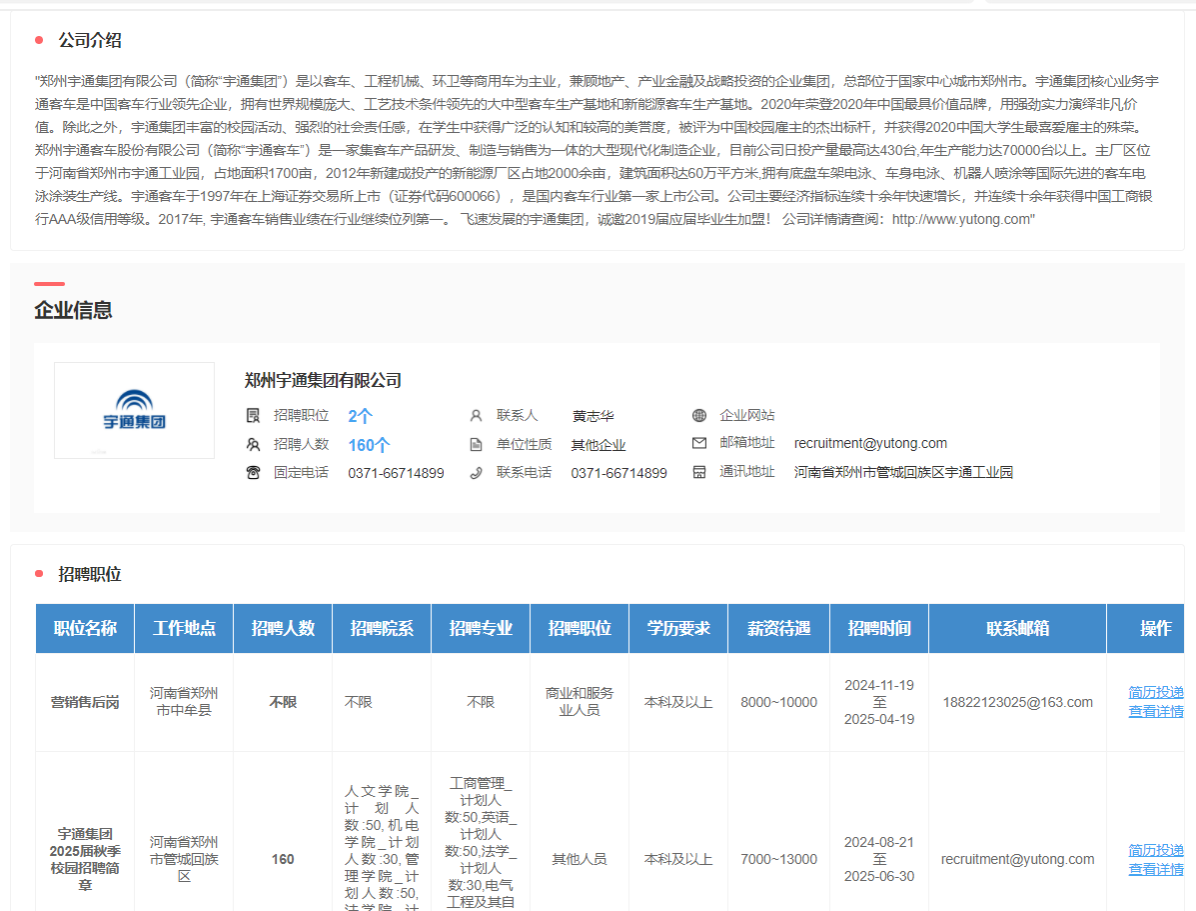Click the 河南省郑州市中牟县 location cell
Screen dimensions: 1196x911
coord(184,702)
